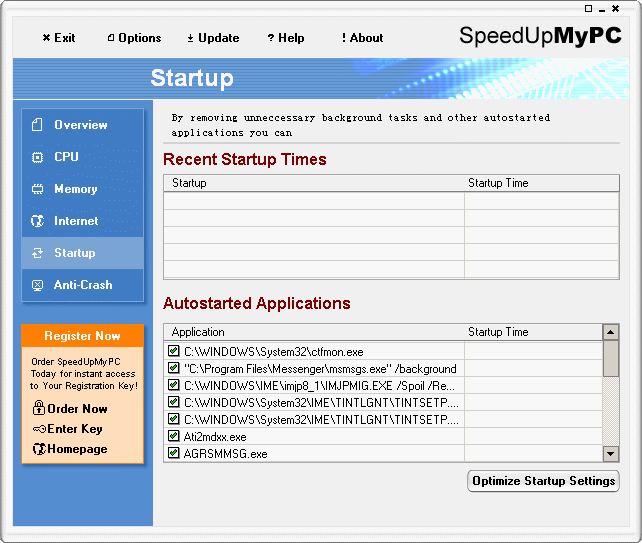Click the Startup arrows icon in sidebar
This screenshot has width=642, height=543.
pyautogui.click(x=37, y=253)
